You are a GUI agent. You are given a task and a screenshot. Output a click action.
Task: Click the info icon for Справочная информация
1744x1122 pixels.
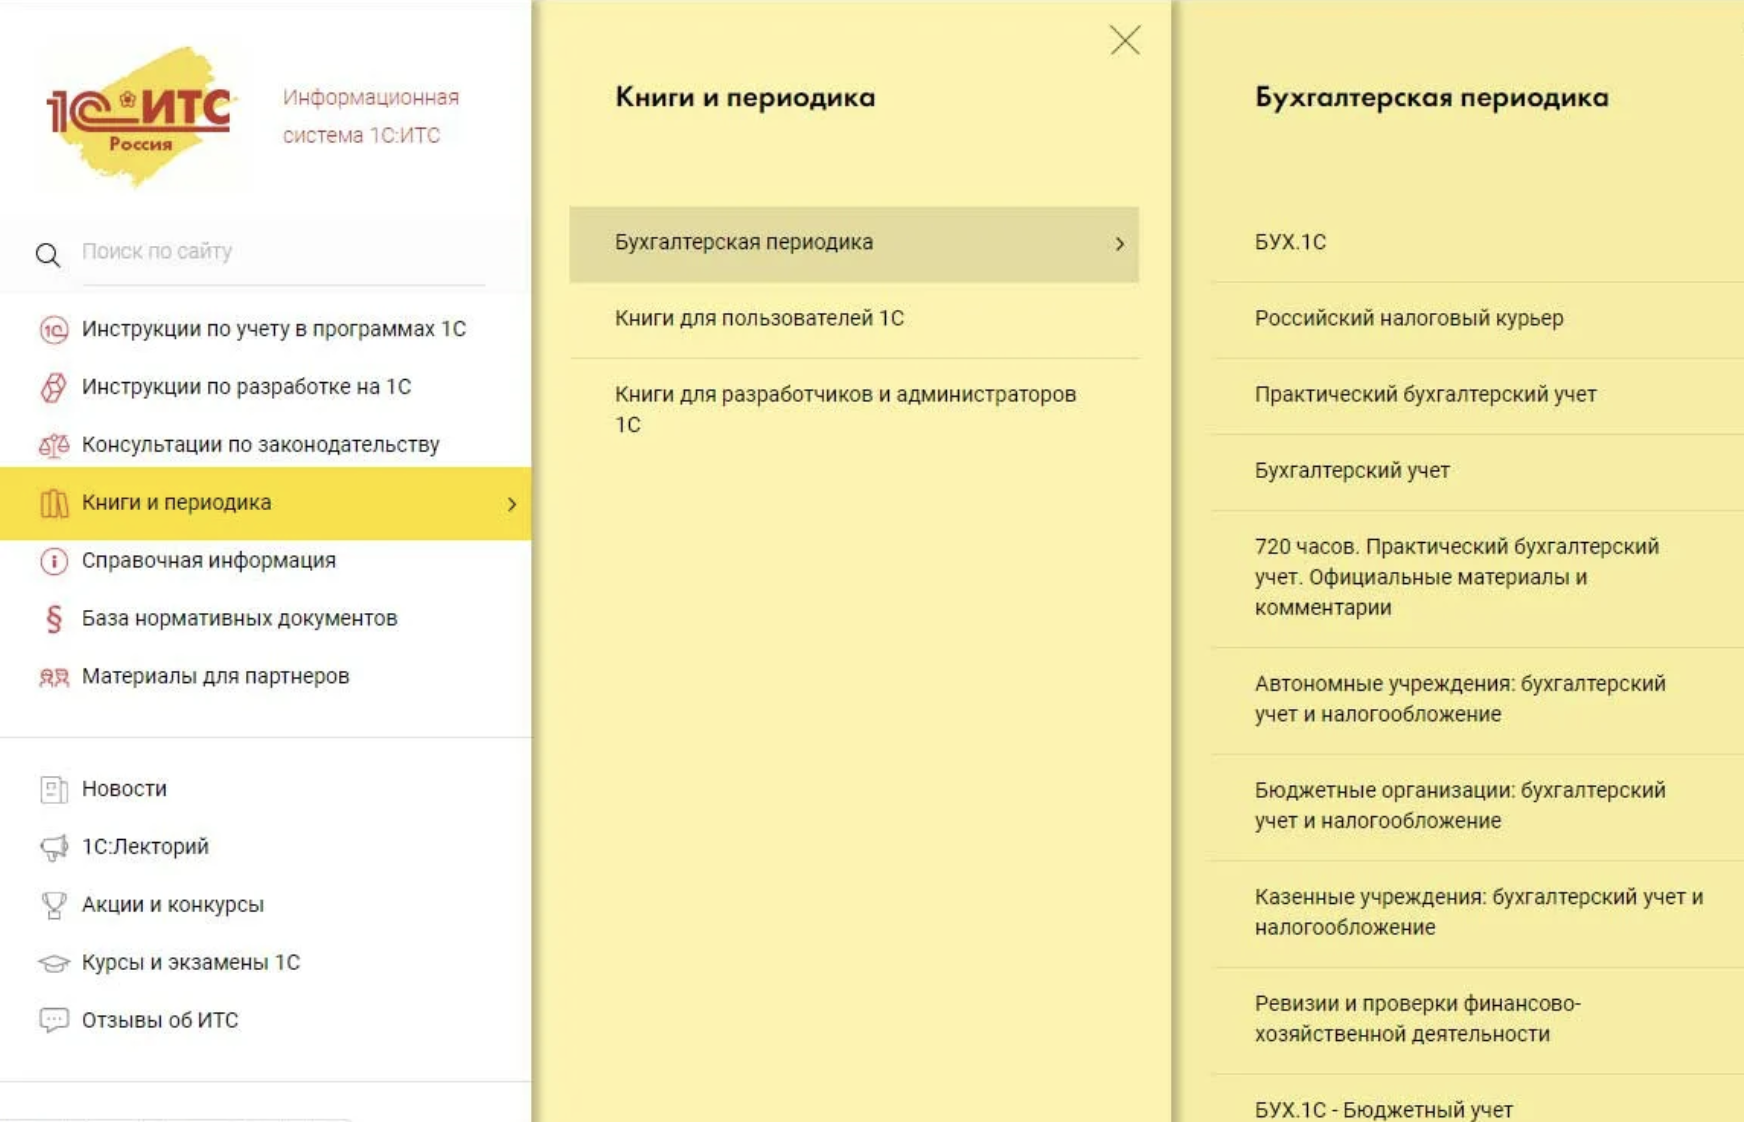(x=53, y=561)
